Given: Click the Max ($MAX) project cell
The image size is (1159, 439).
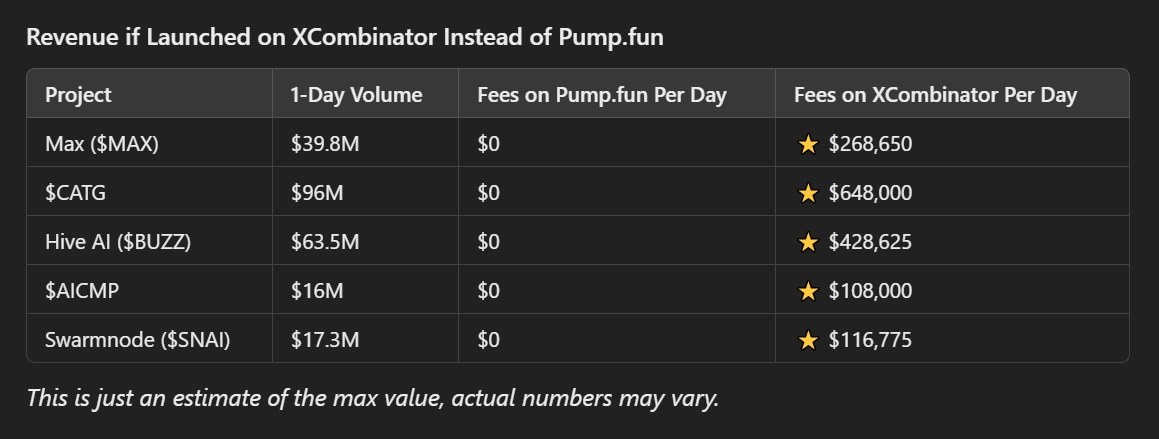Looking at the screenshot, I should pyautogui.click(x=102, y=144).
